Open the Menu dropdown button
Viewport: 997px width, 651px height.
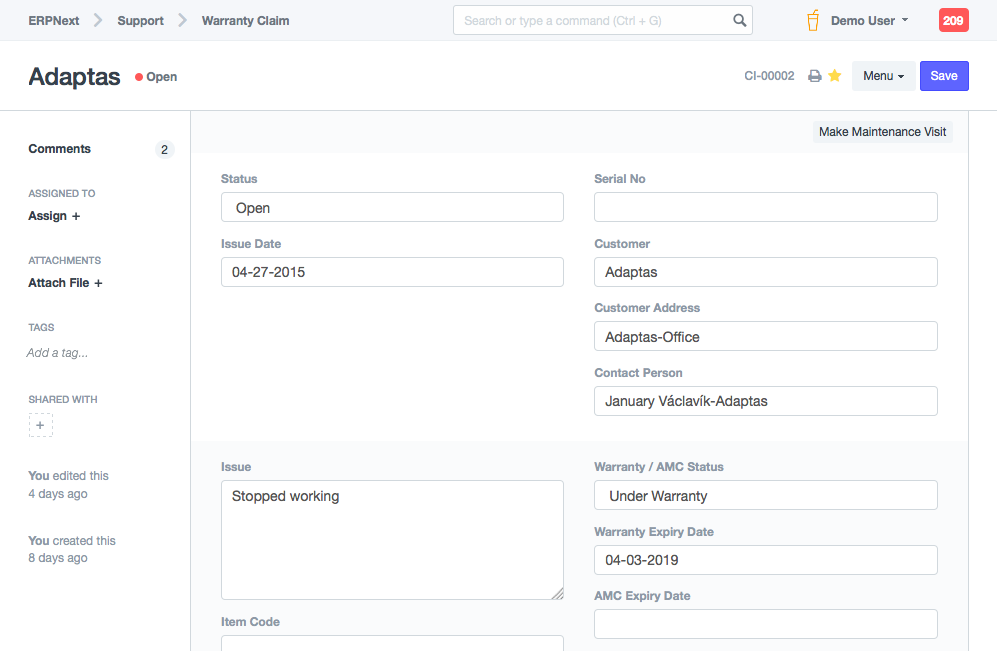(x=883, y=76)
